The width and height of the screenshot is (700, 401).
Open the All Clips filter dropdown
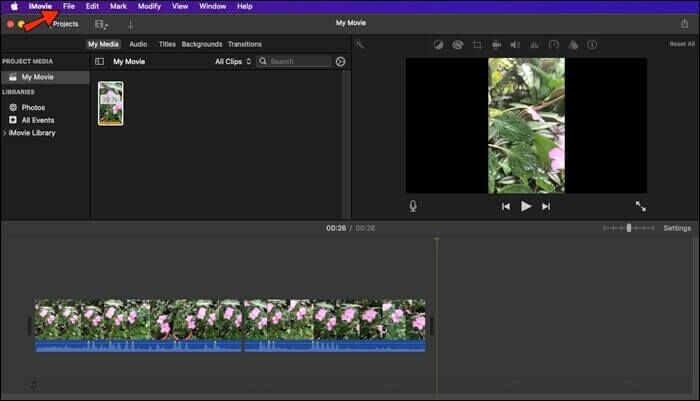tap(233, 62)
